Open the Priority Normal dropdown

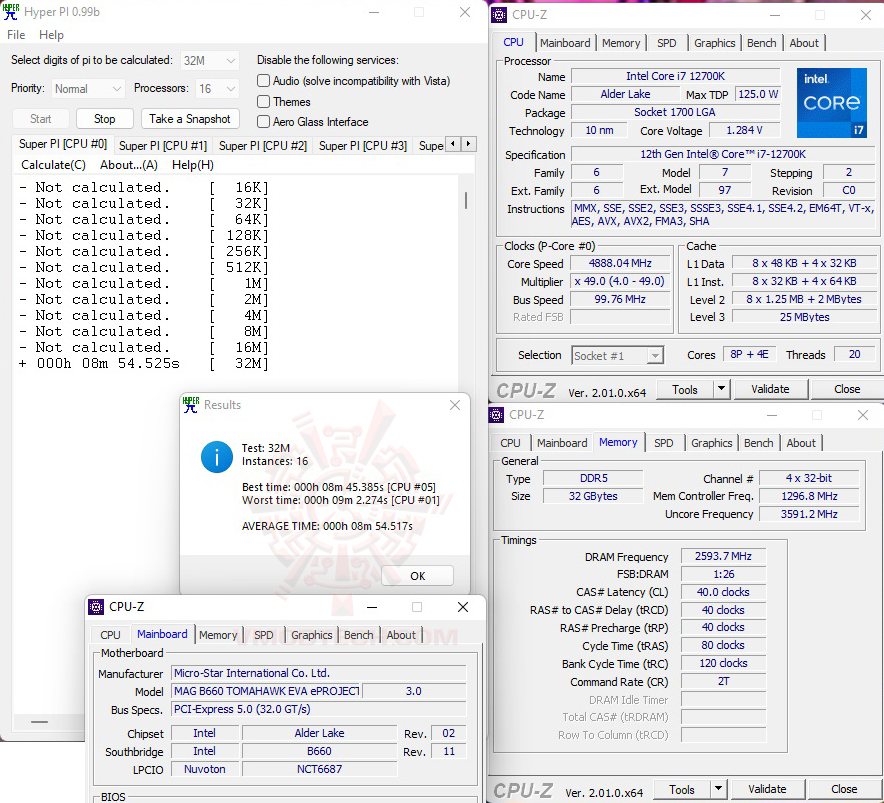[89, 89]
